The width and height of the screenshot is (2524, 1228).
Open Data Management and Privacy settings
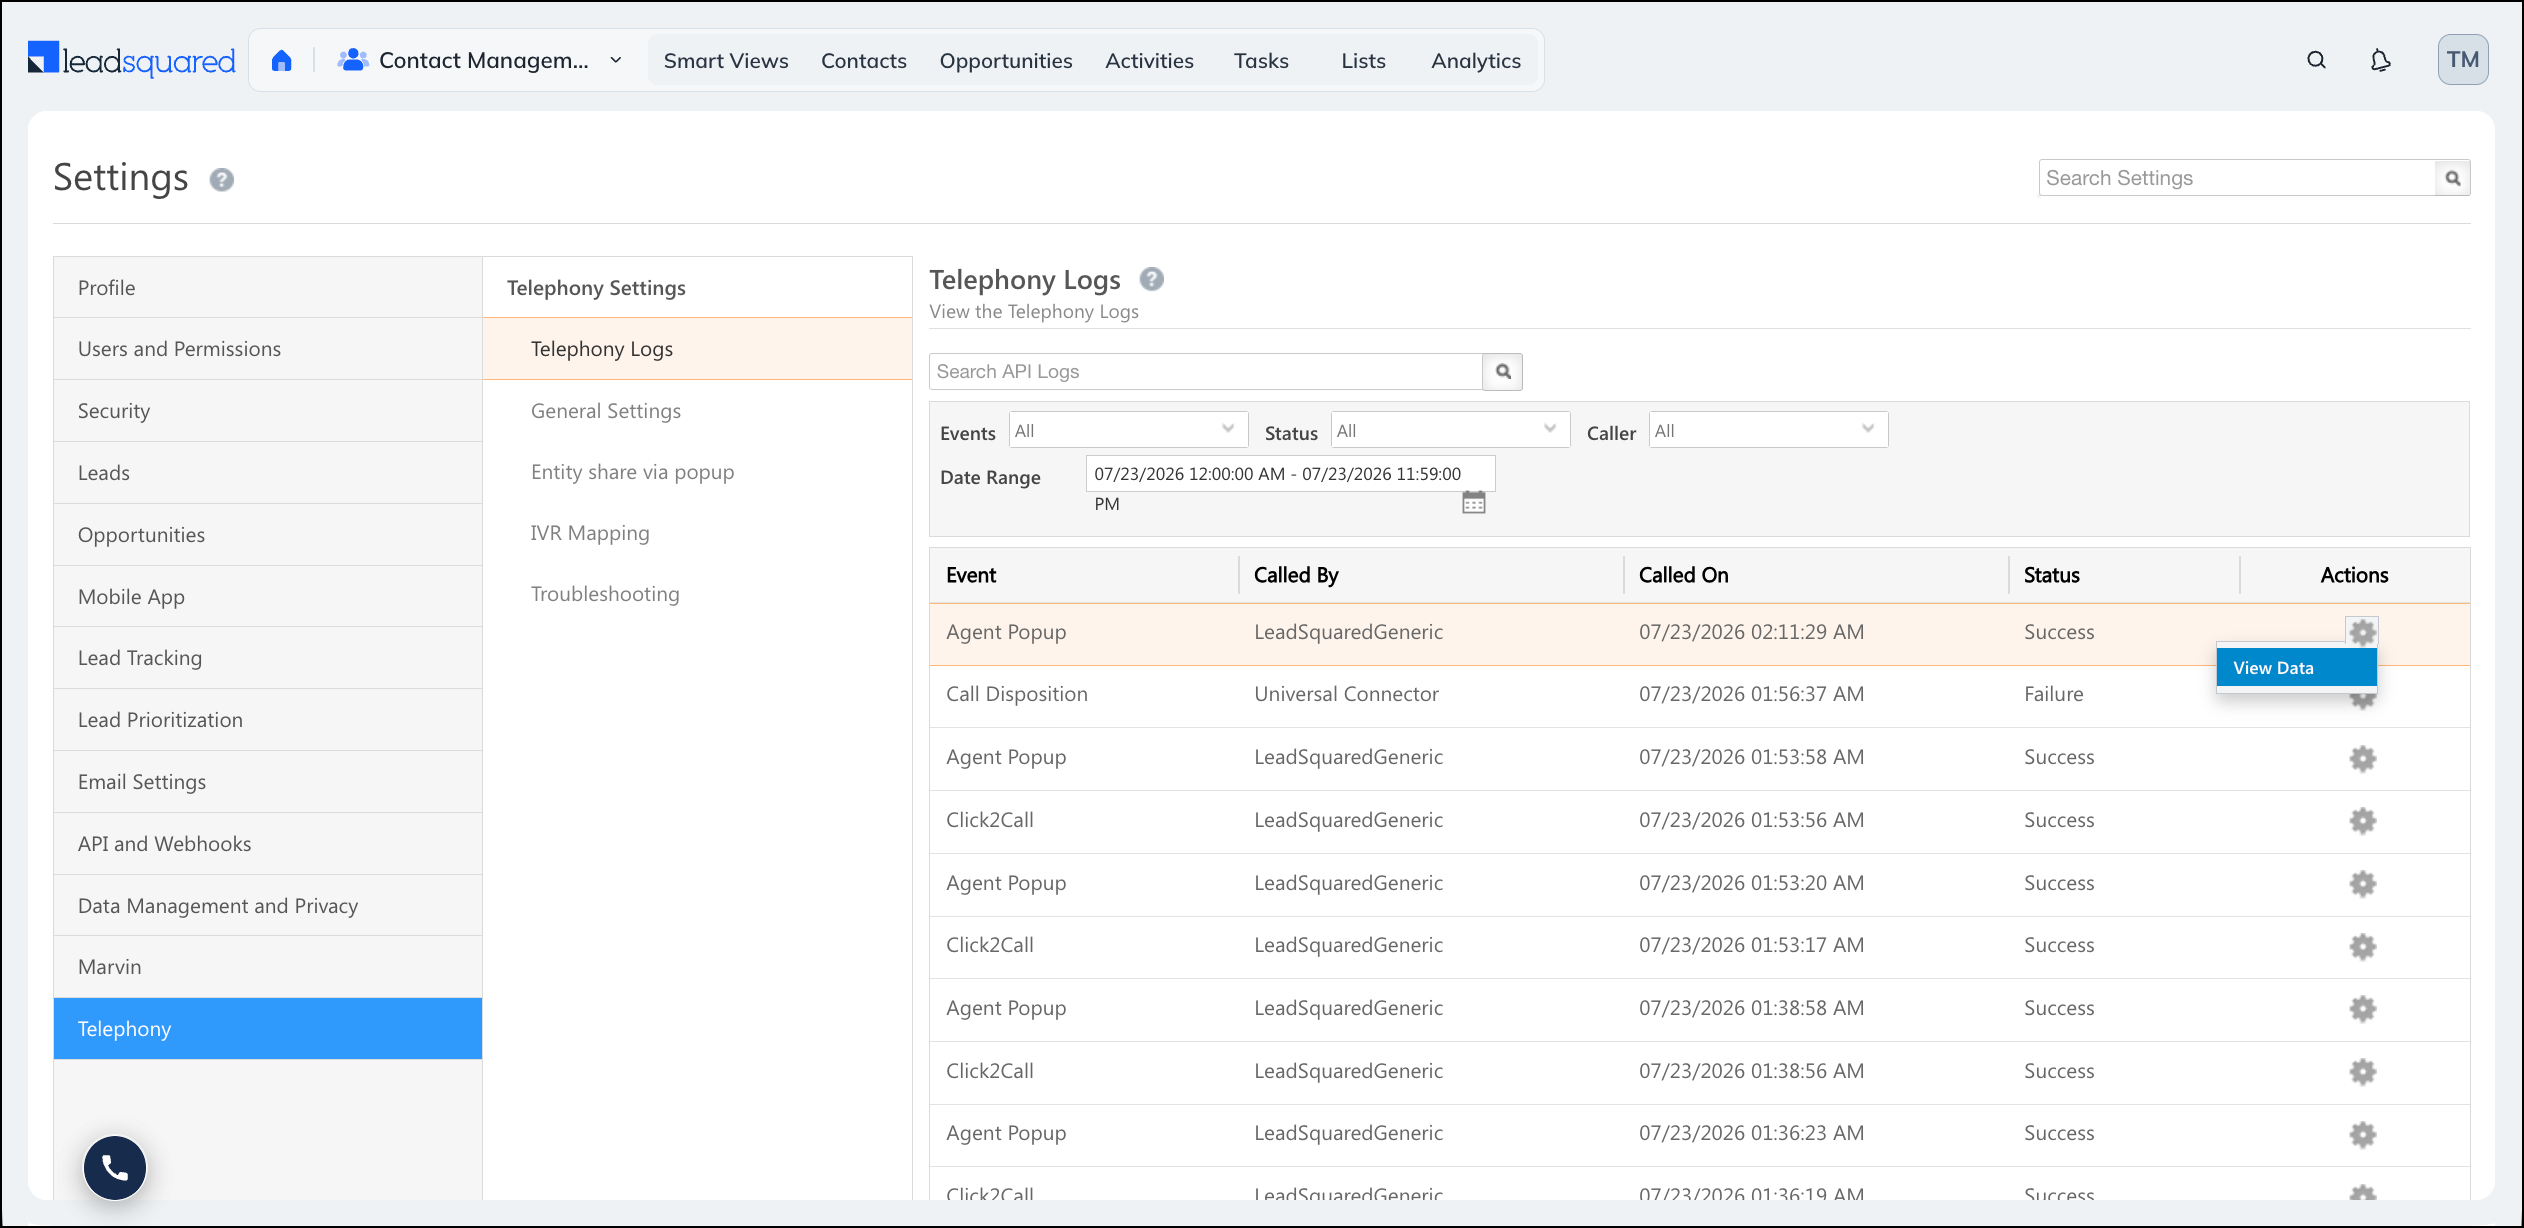268,906
